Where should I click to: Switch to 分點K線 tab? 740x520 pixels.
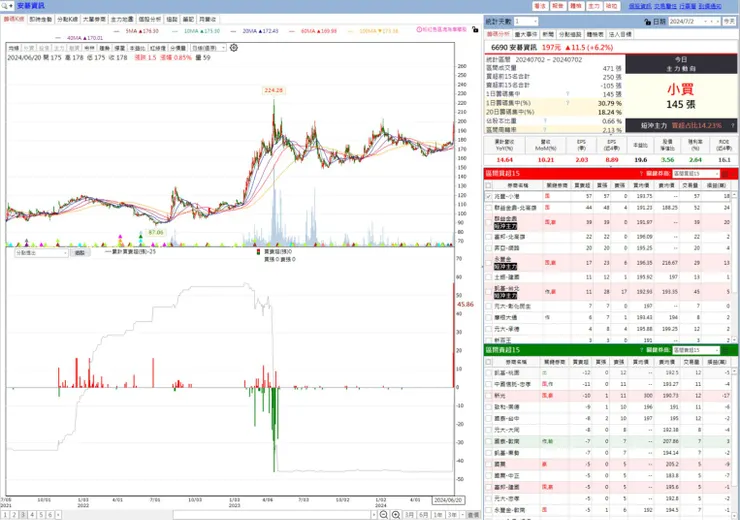tap(67, 19)
